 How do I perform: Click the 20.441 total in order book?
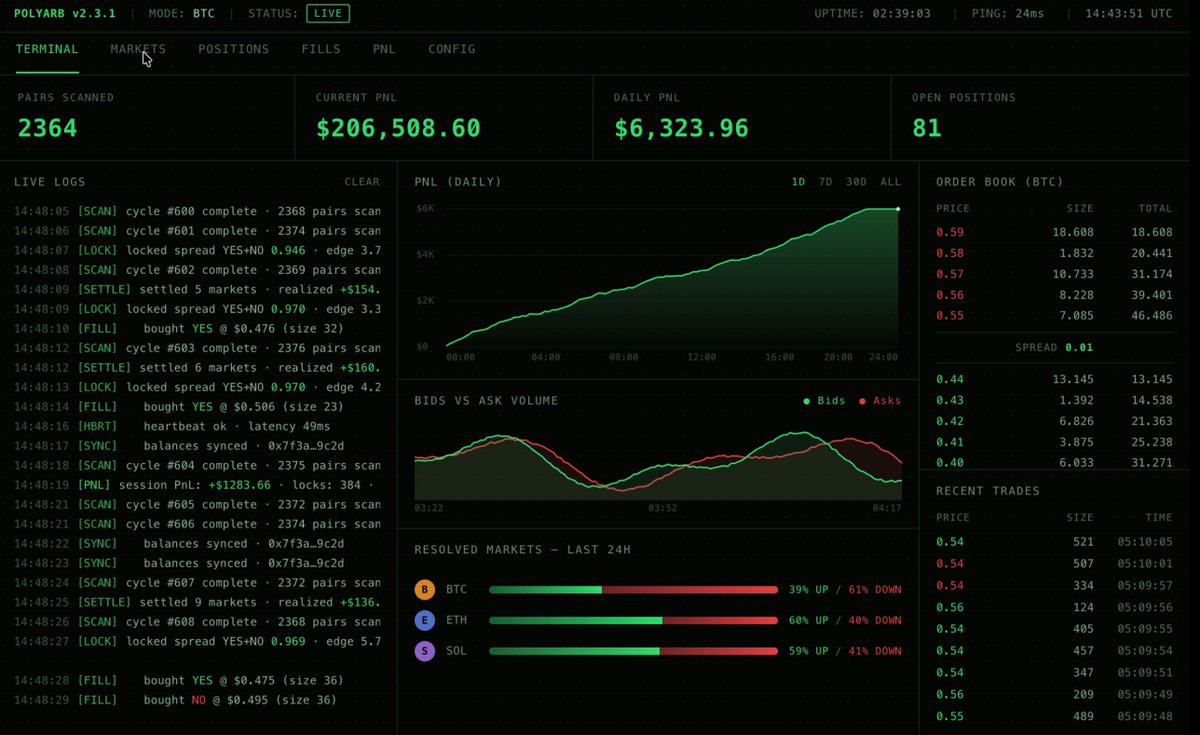click(x=1152, y=253)
